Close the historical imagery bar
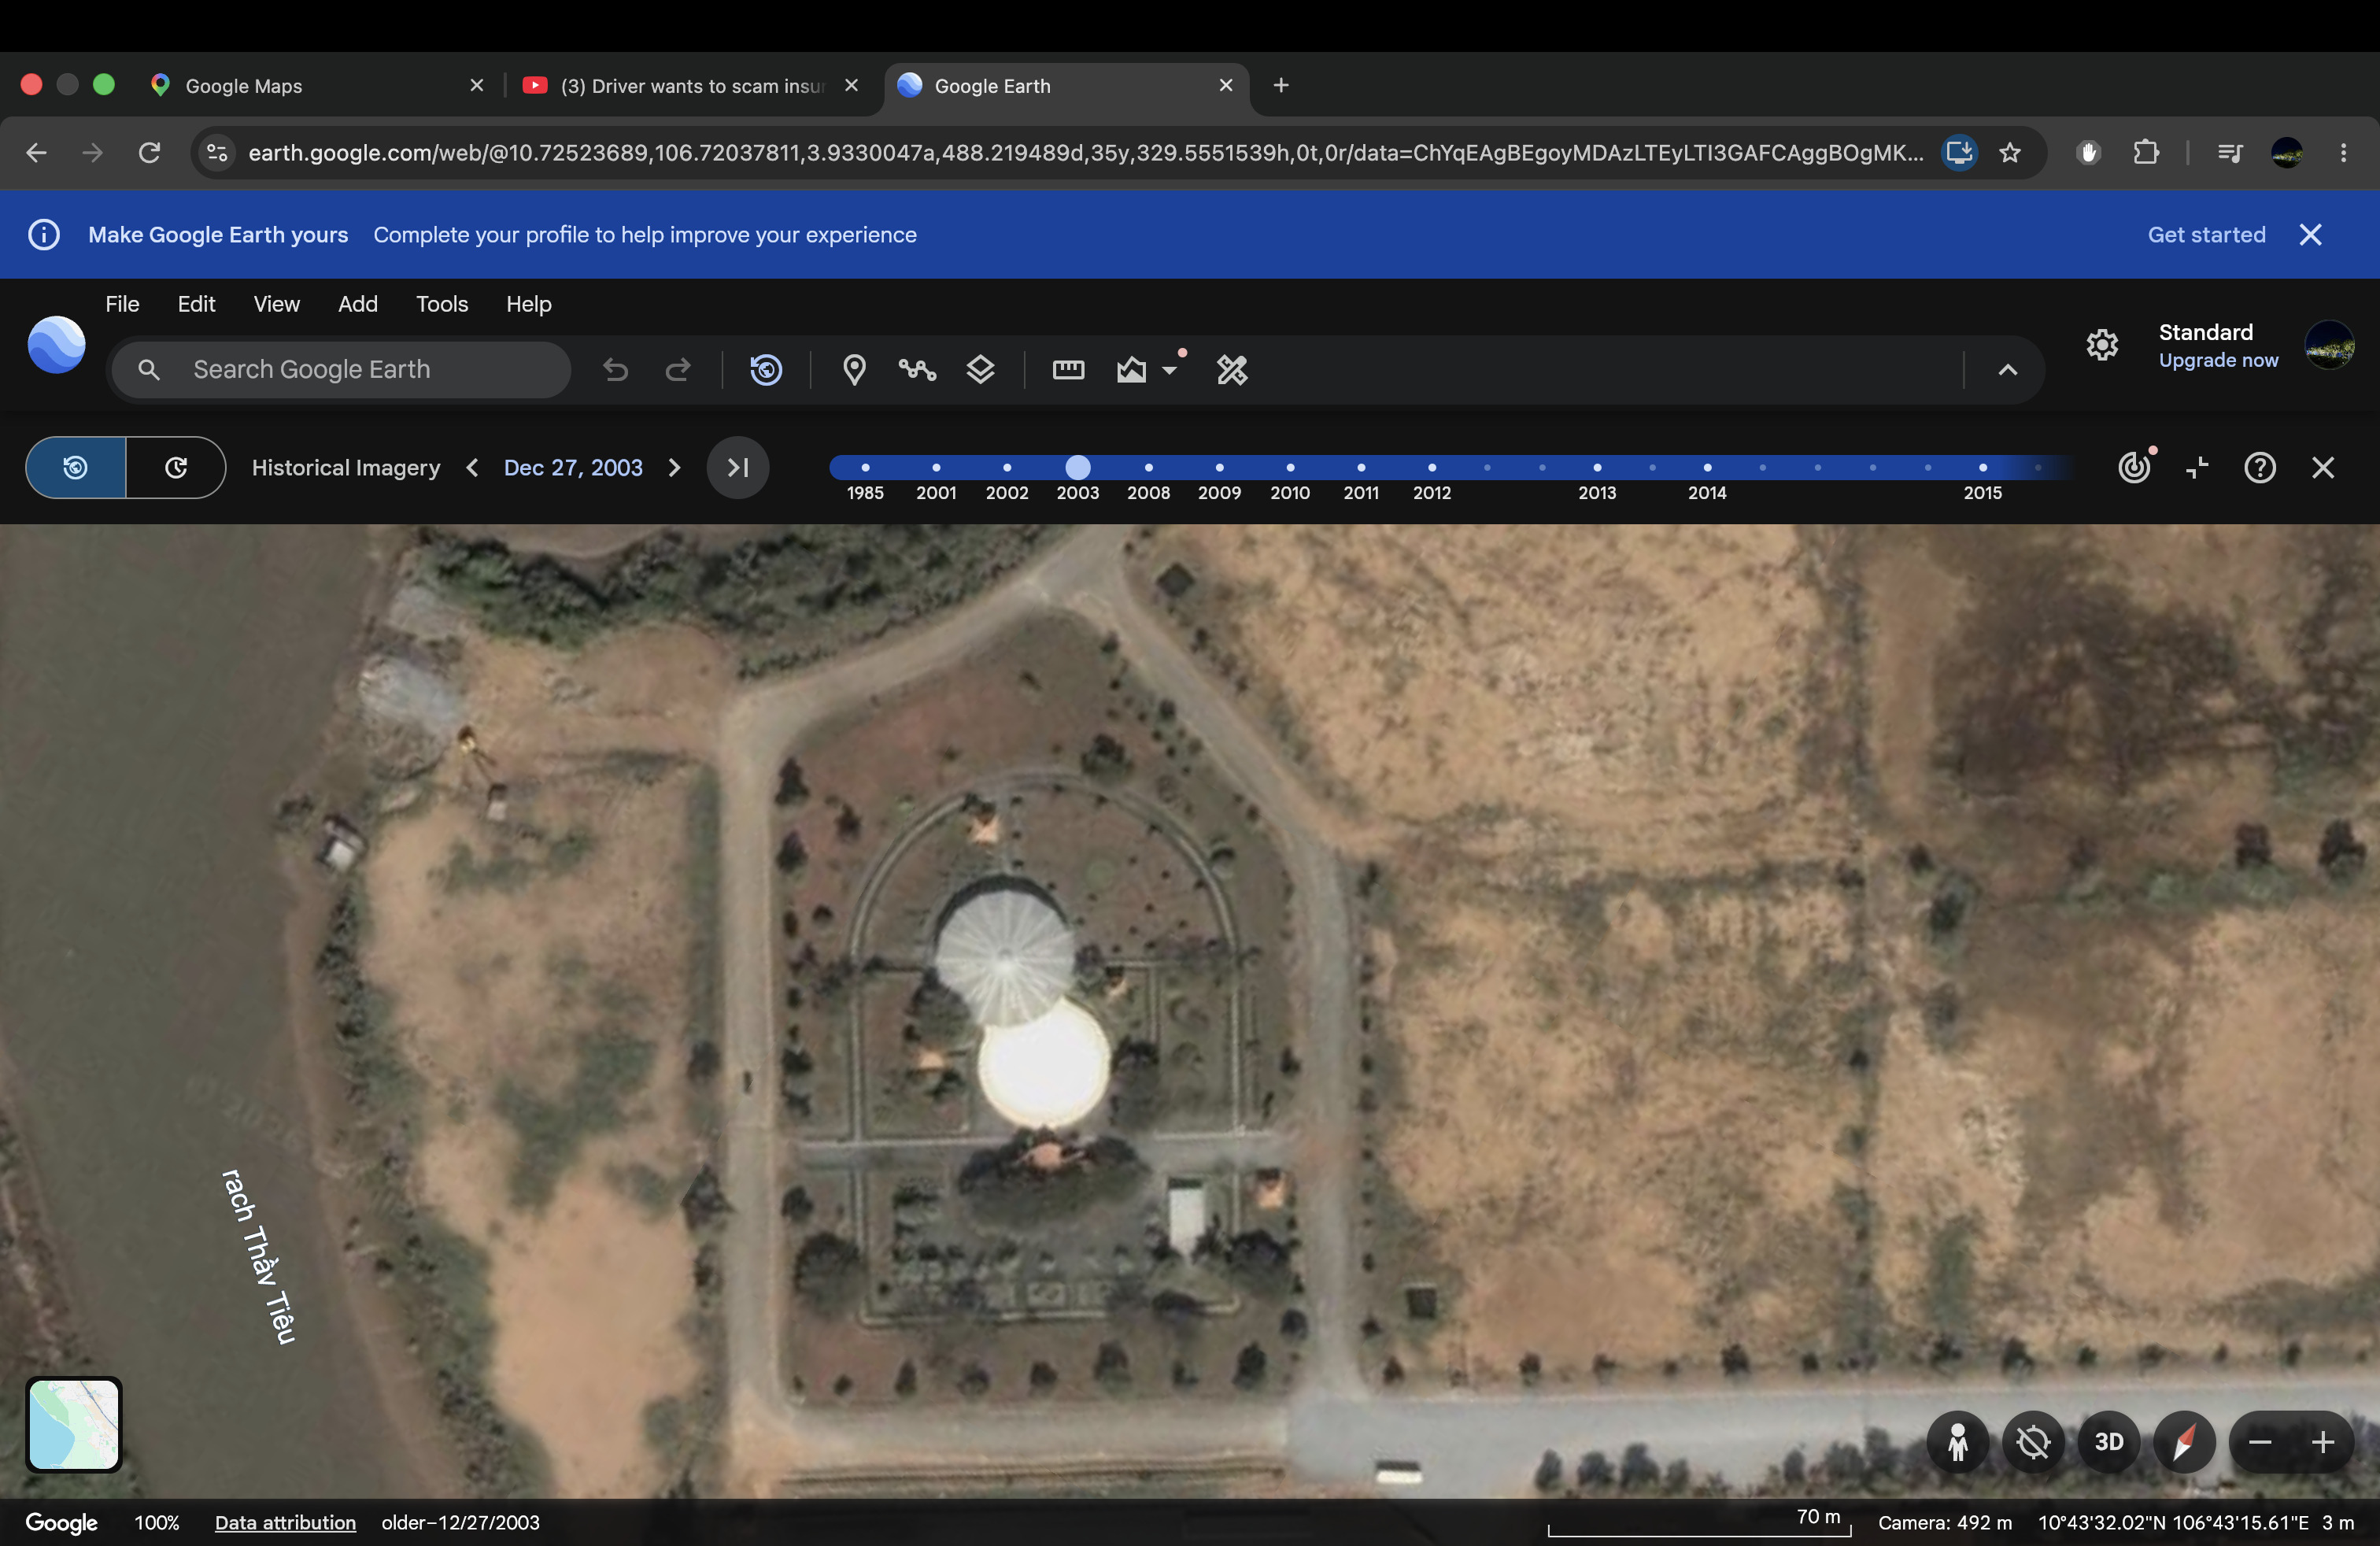 (x=2323, y=467)
